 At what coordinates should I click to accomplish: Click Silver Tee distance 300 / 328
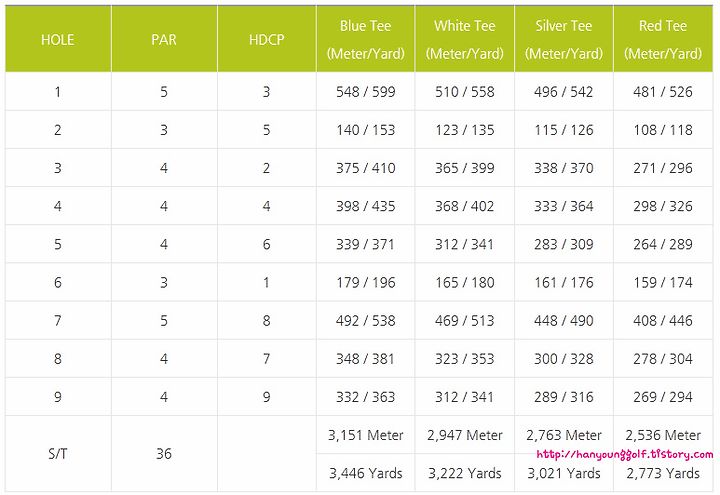tap(564, 359)
